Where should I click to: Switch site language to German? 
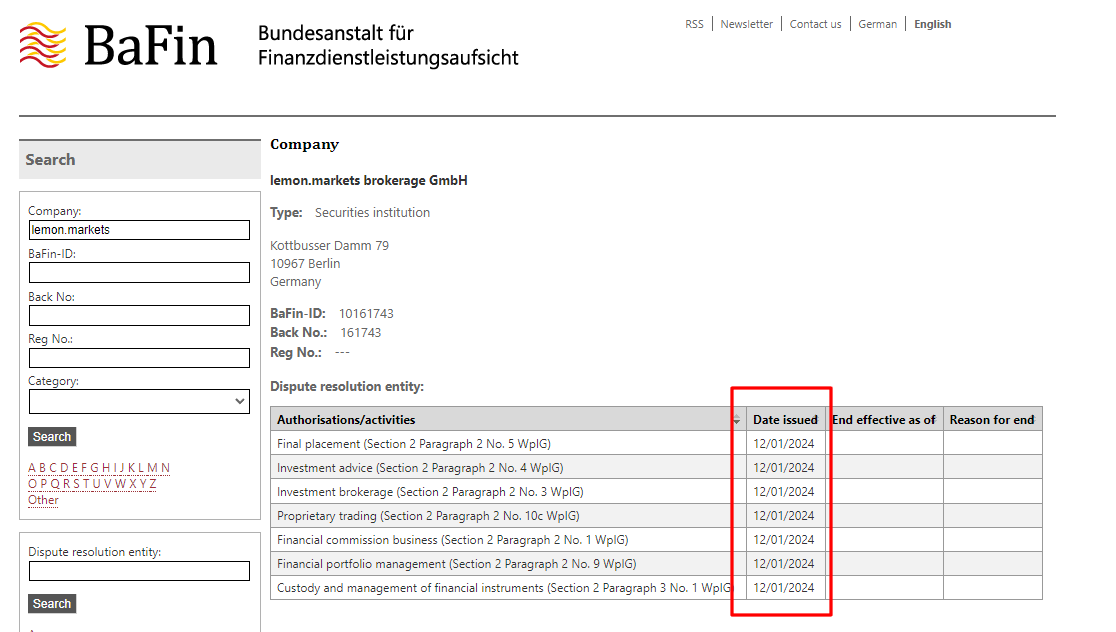point(877,23)
